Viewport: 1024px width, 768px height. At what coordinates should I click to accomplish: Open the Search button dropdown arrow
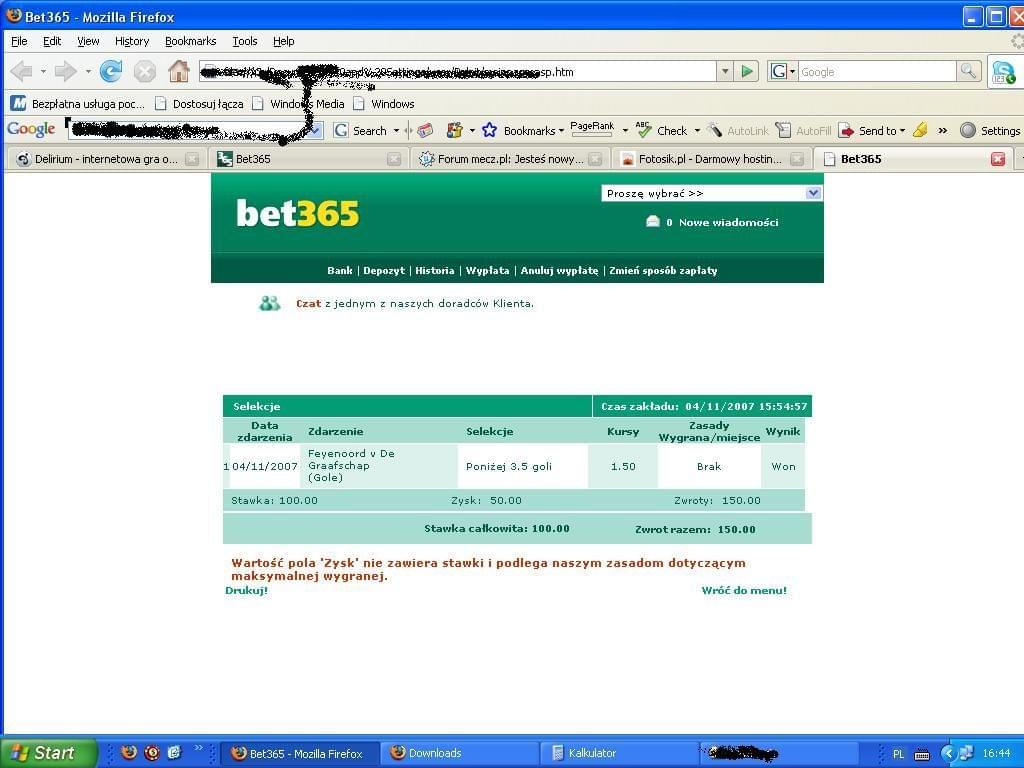[x=396, y=131]
